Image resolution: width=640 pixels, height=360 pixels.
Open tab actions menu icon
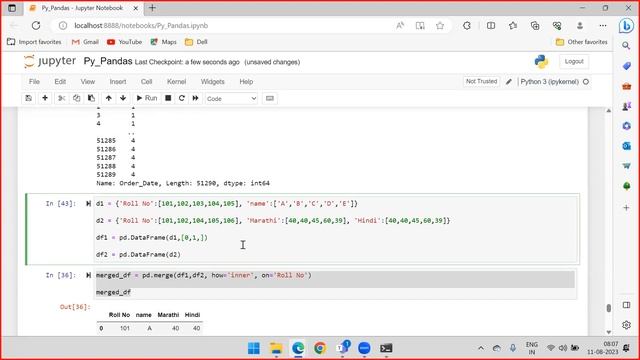tap(12, 8)
